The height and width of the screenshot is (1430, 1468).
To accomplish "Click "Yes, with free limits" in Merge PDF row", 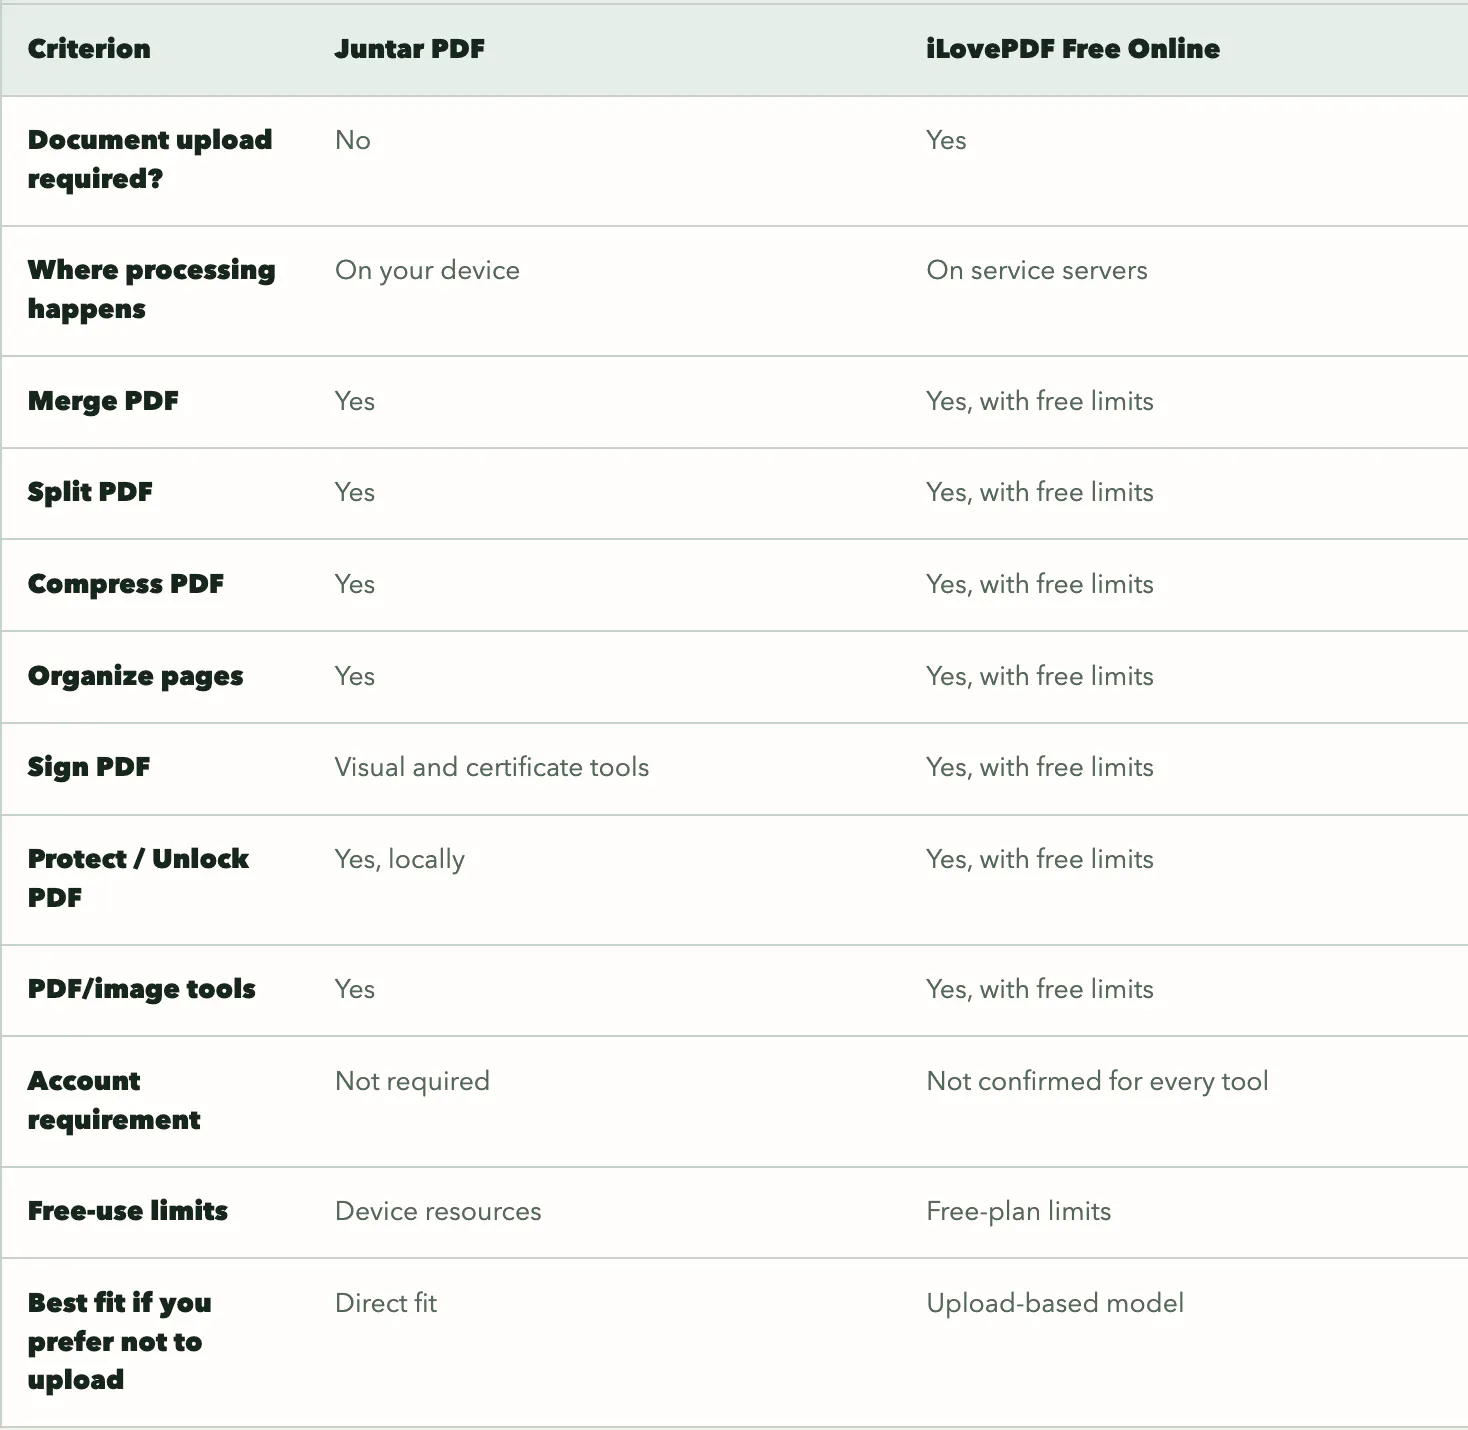I will click(x=1040, y=401).
